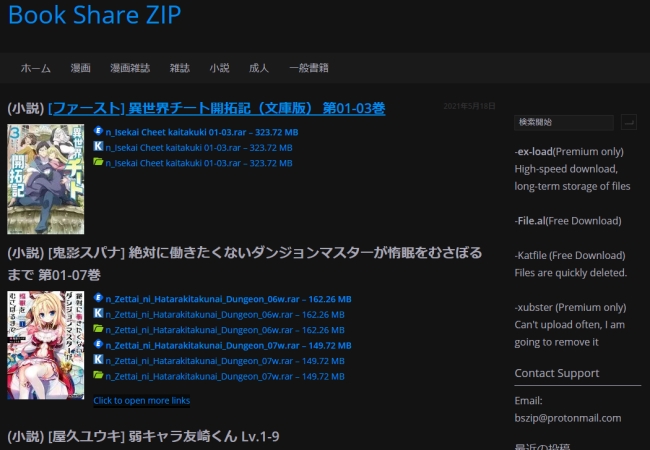Click the green folder icon for Dungeon_06w.rar
The width and height of the screenshot is (650, 450).
[98, 329]
